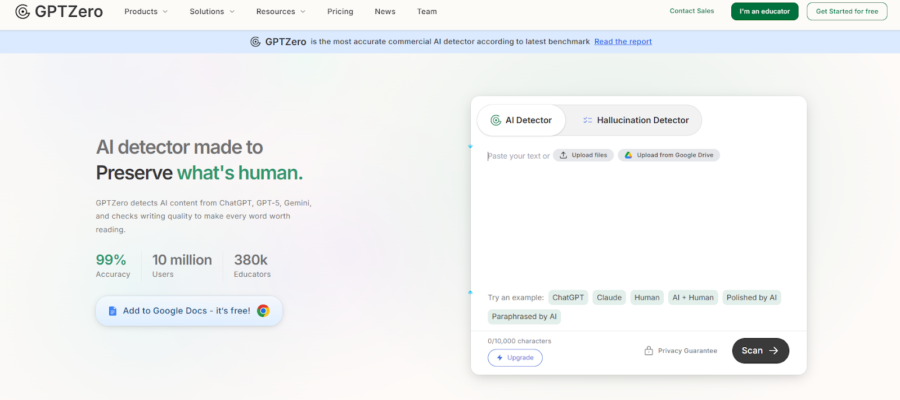Select the Polished by AI example
The width and height of the screenshot is (900, 400).
tap(752, 297)
